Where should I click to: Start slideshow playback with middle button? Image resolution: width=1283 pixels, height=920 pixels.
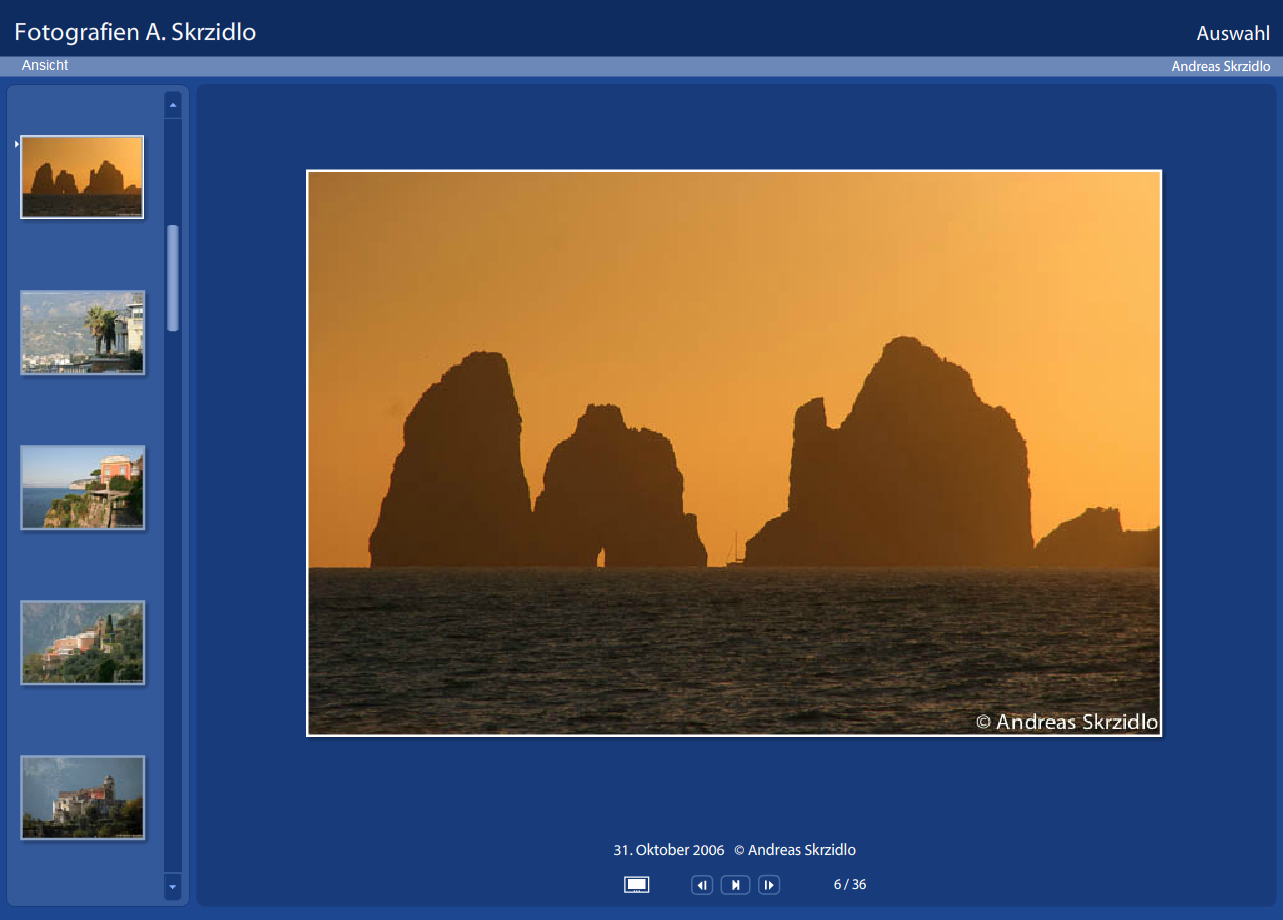coord(735,885)
